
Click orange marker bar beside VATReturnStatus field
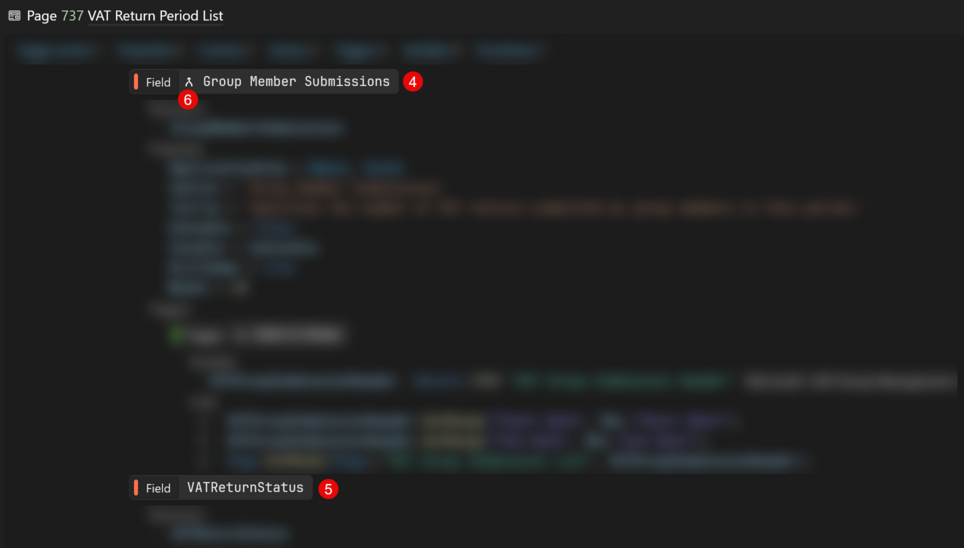click(x=136, y=488)
